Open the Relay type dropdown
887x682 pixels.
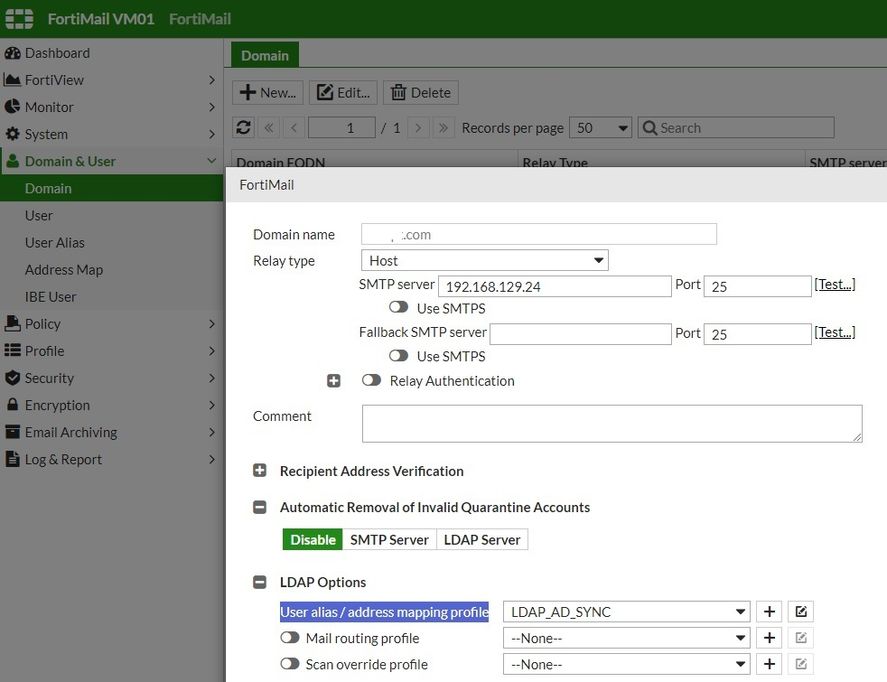[x=484, y=261]
